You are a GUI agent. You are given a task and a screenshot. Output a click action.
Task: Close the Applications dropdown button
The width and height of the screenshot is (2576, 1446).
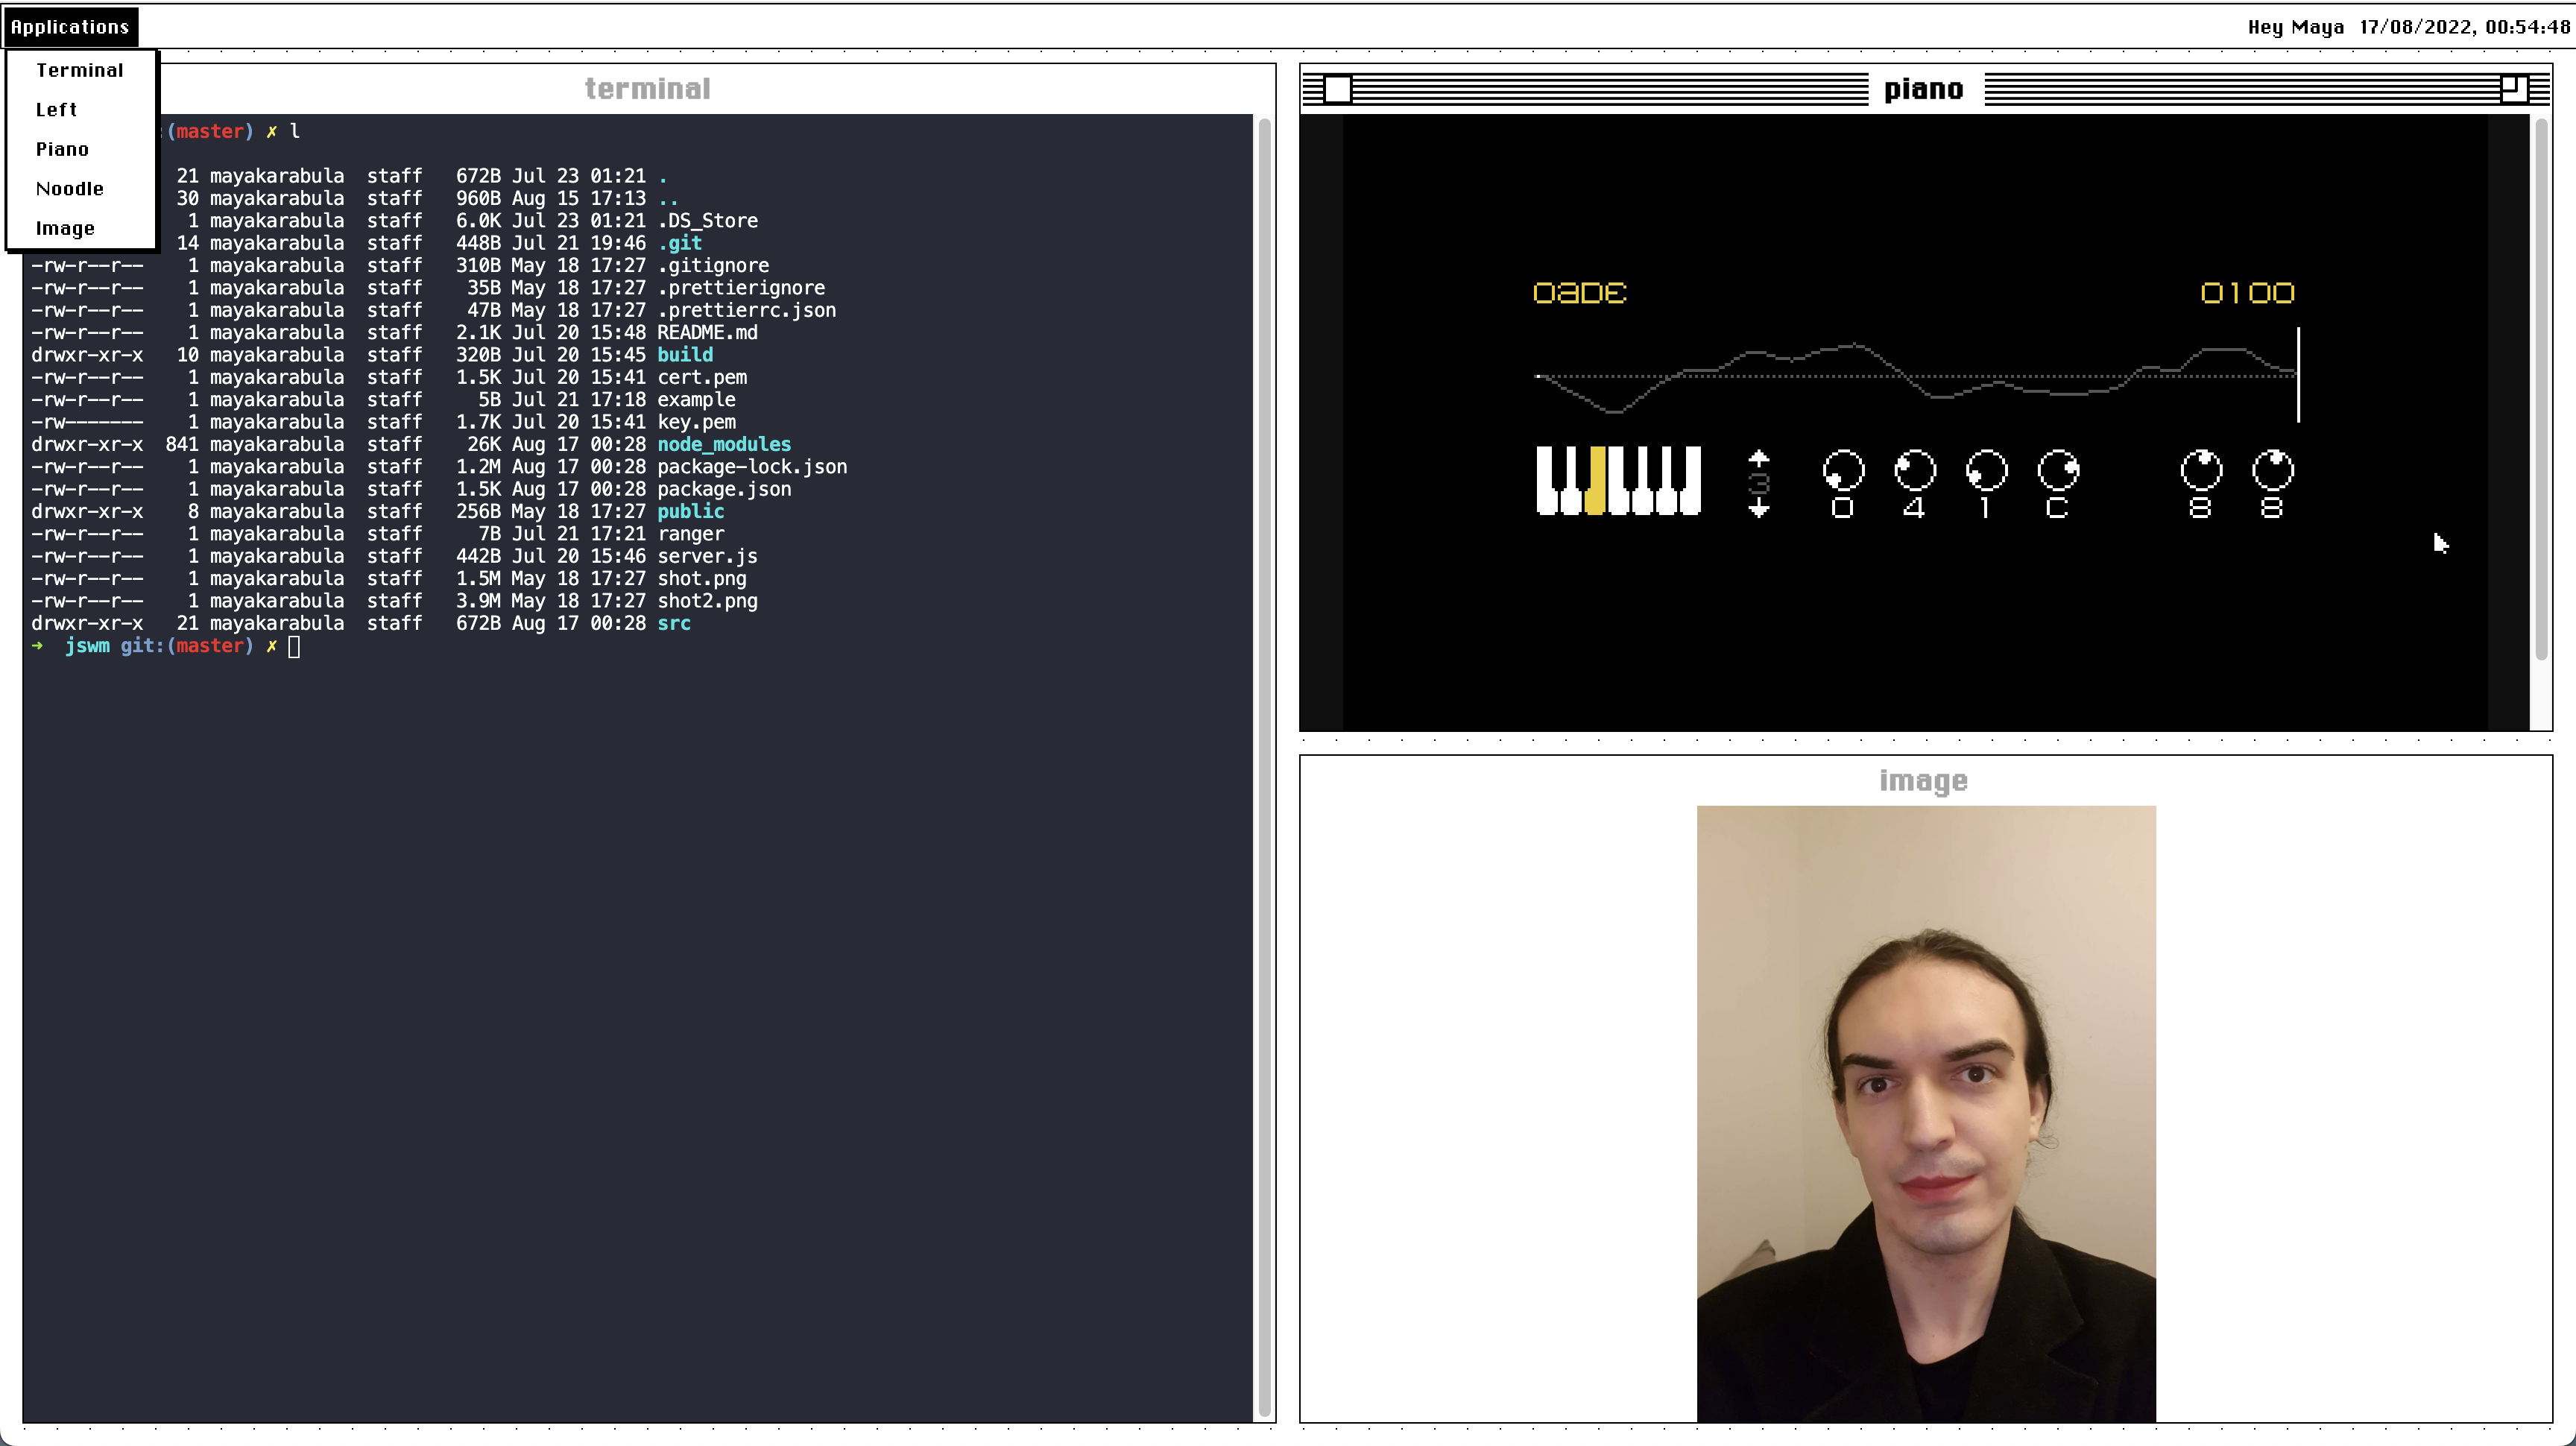pyautogui.click(x=70, y=27)
